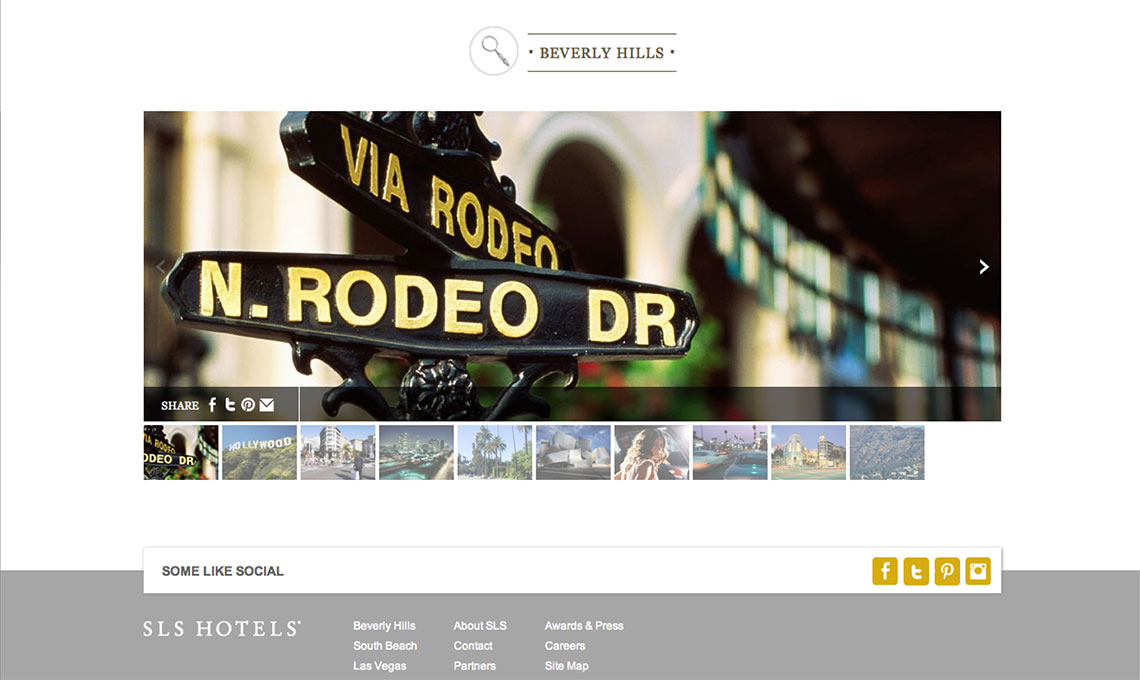
Task: Open the Awards & Press link
Action: click(x=584, y=626)
